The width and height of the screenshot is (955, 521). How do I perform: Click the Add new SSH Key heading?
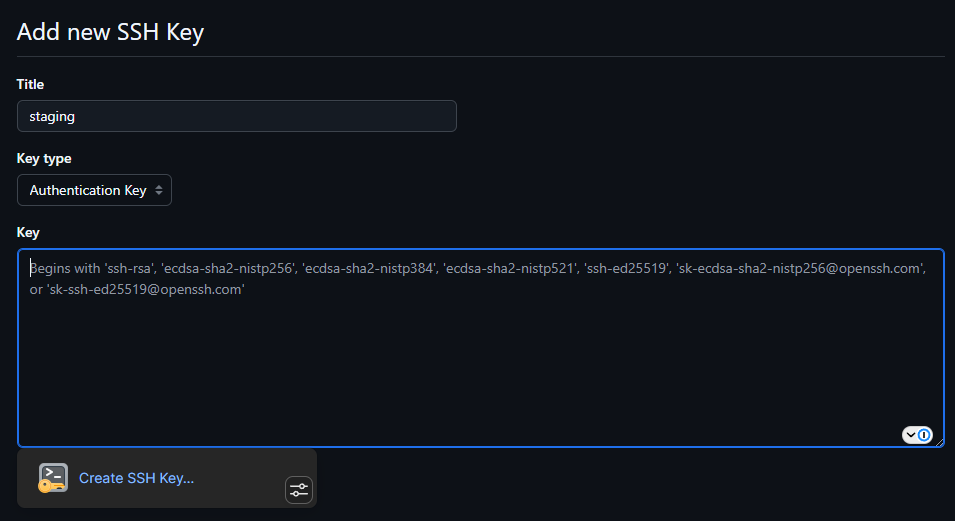point(110,32)
